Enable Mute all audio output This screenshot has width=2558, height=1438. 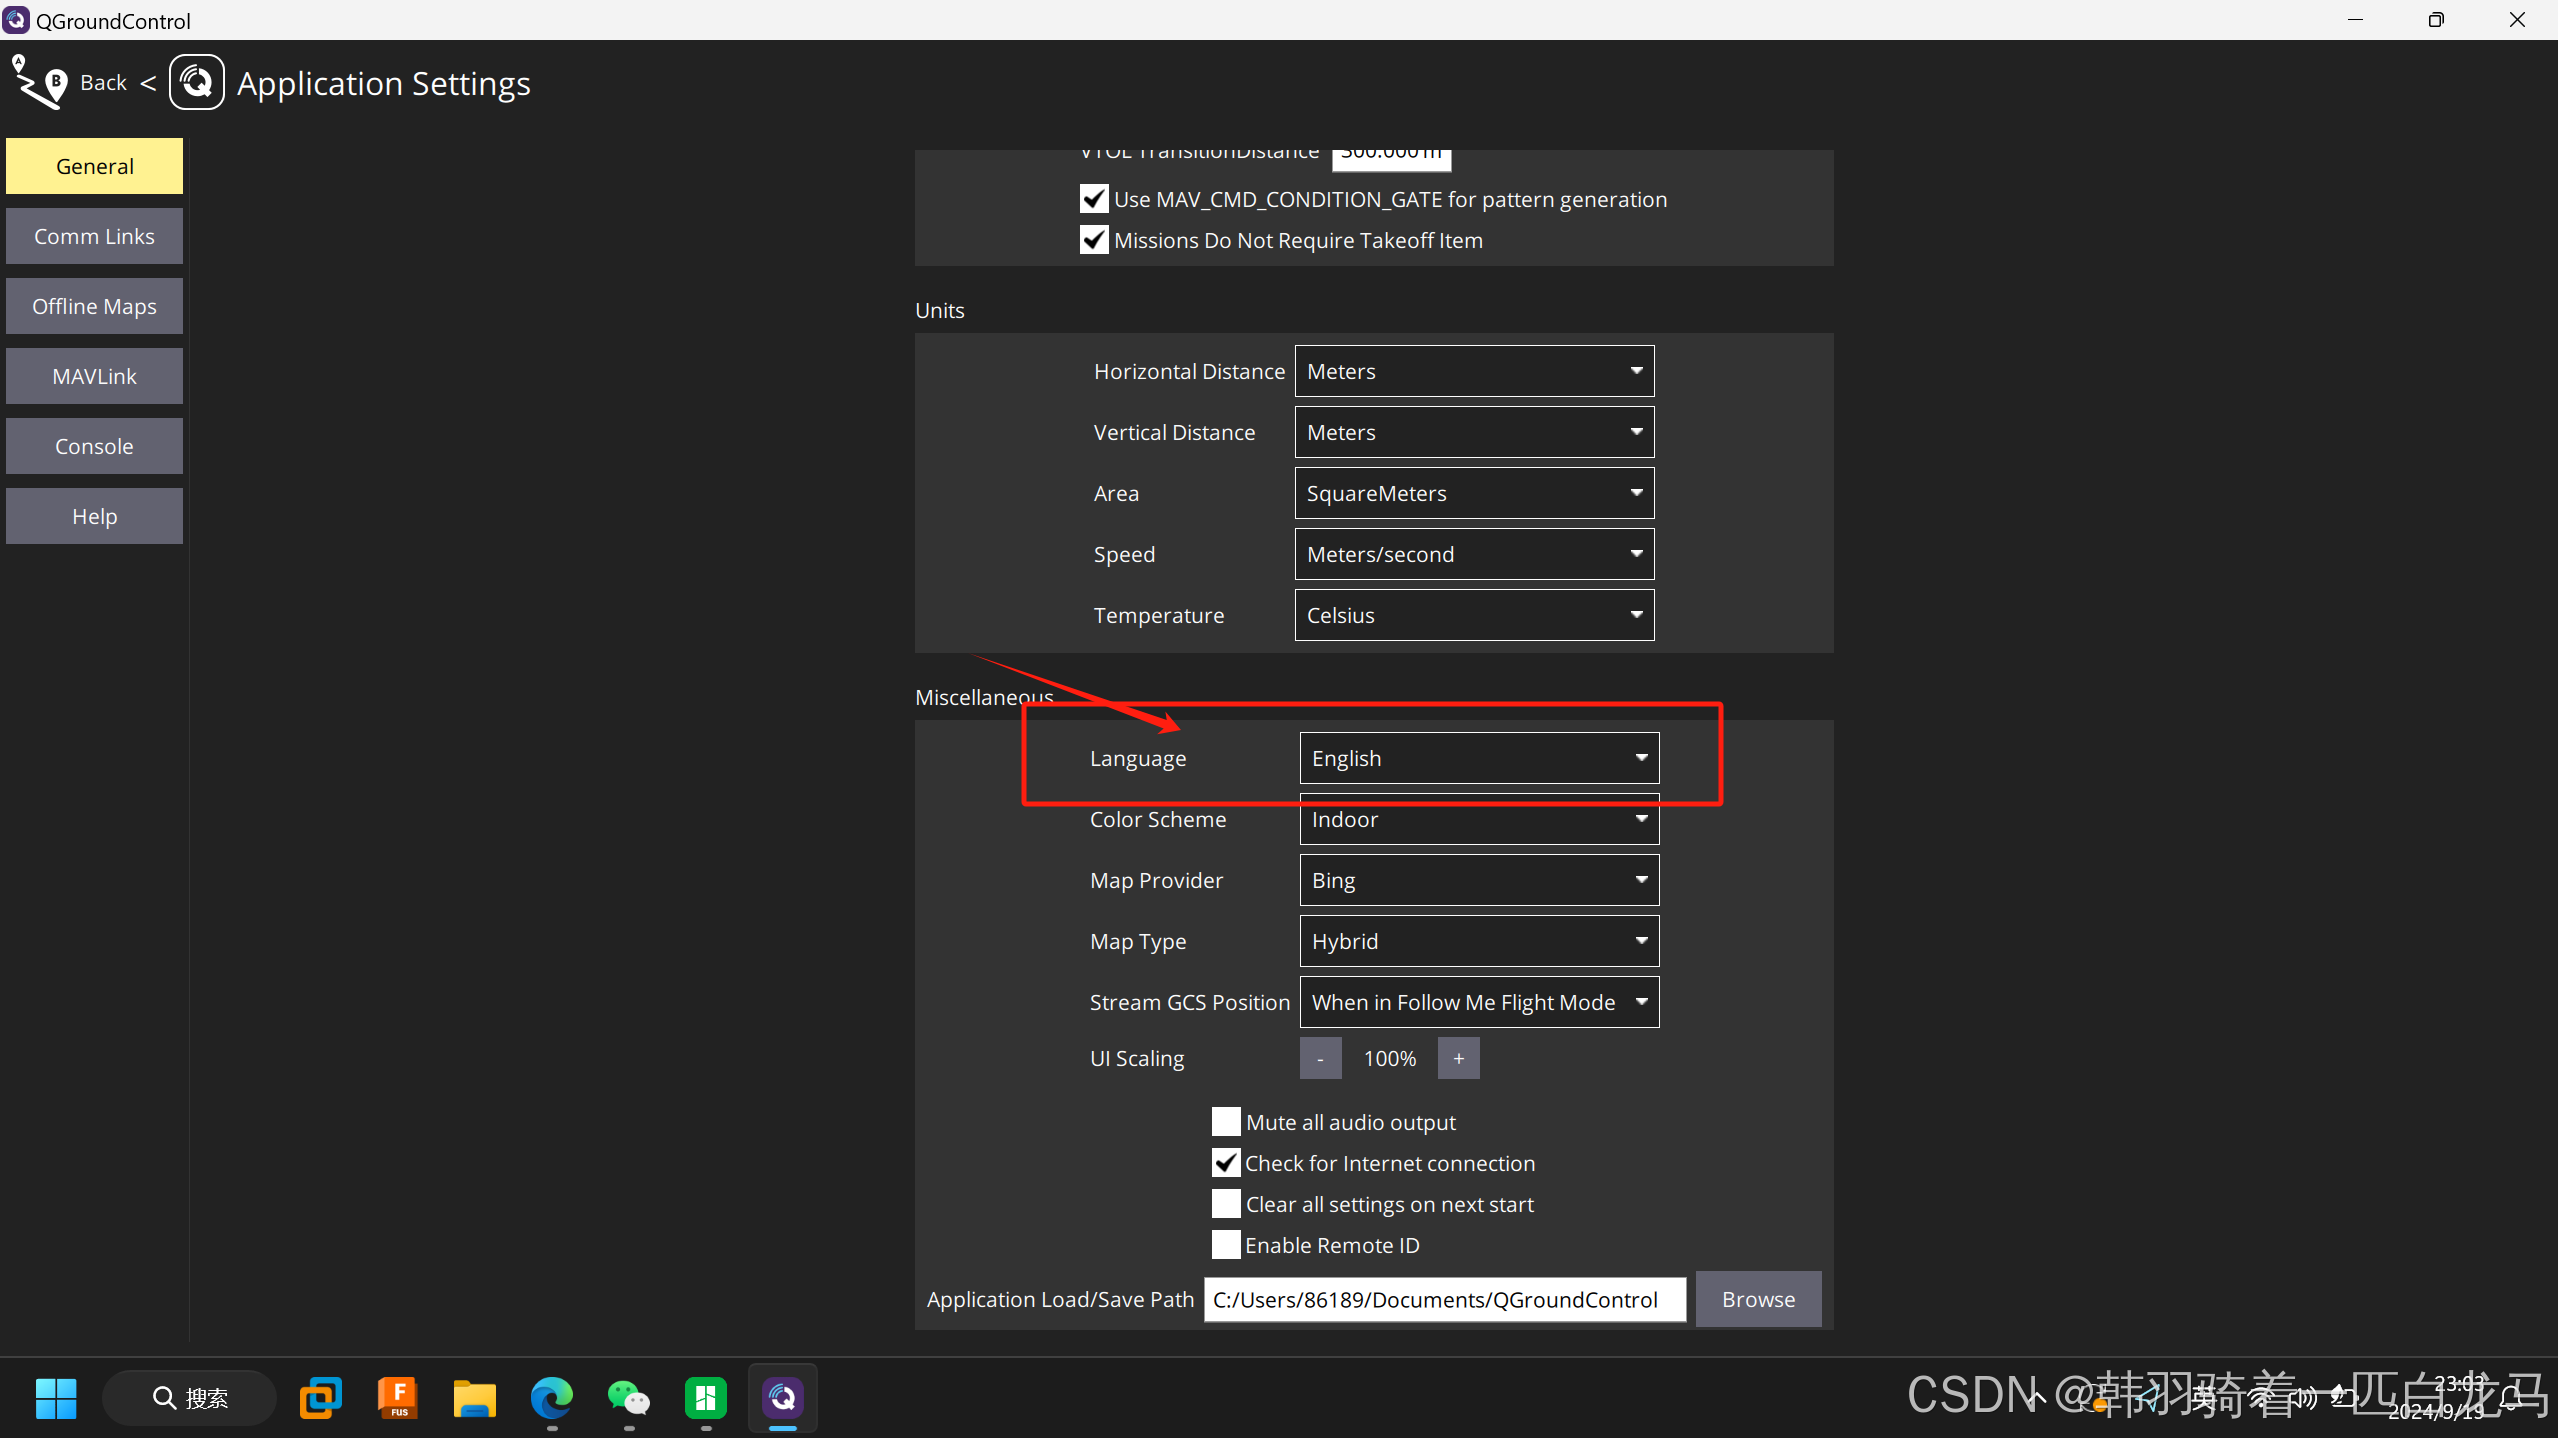[x=1226, y=1122]
